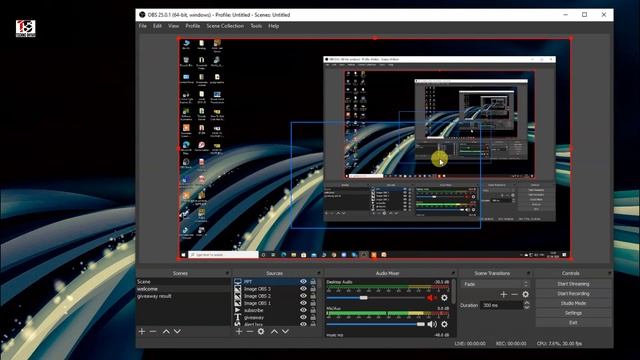This screenshot has height=360, width=640.
Task: Mute Mic/Aux via its speaker icon
Action: pyautogui.click(x=431, y=324)
